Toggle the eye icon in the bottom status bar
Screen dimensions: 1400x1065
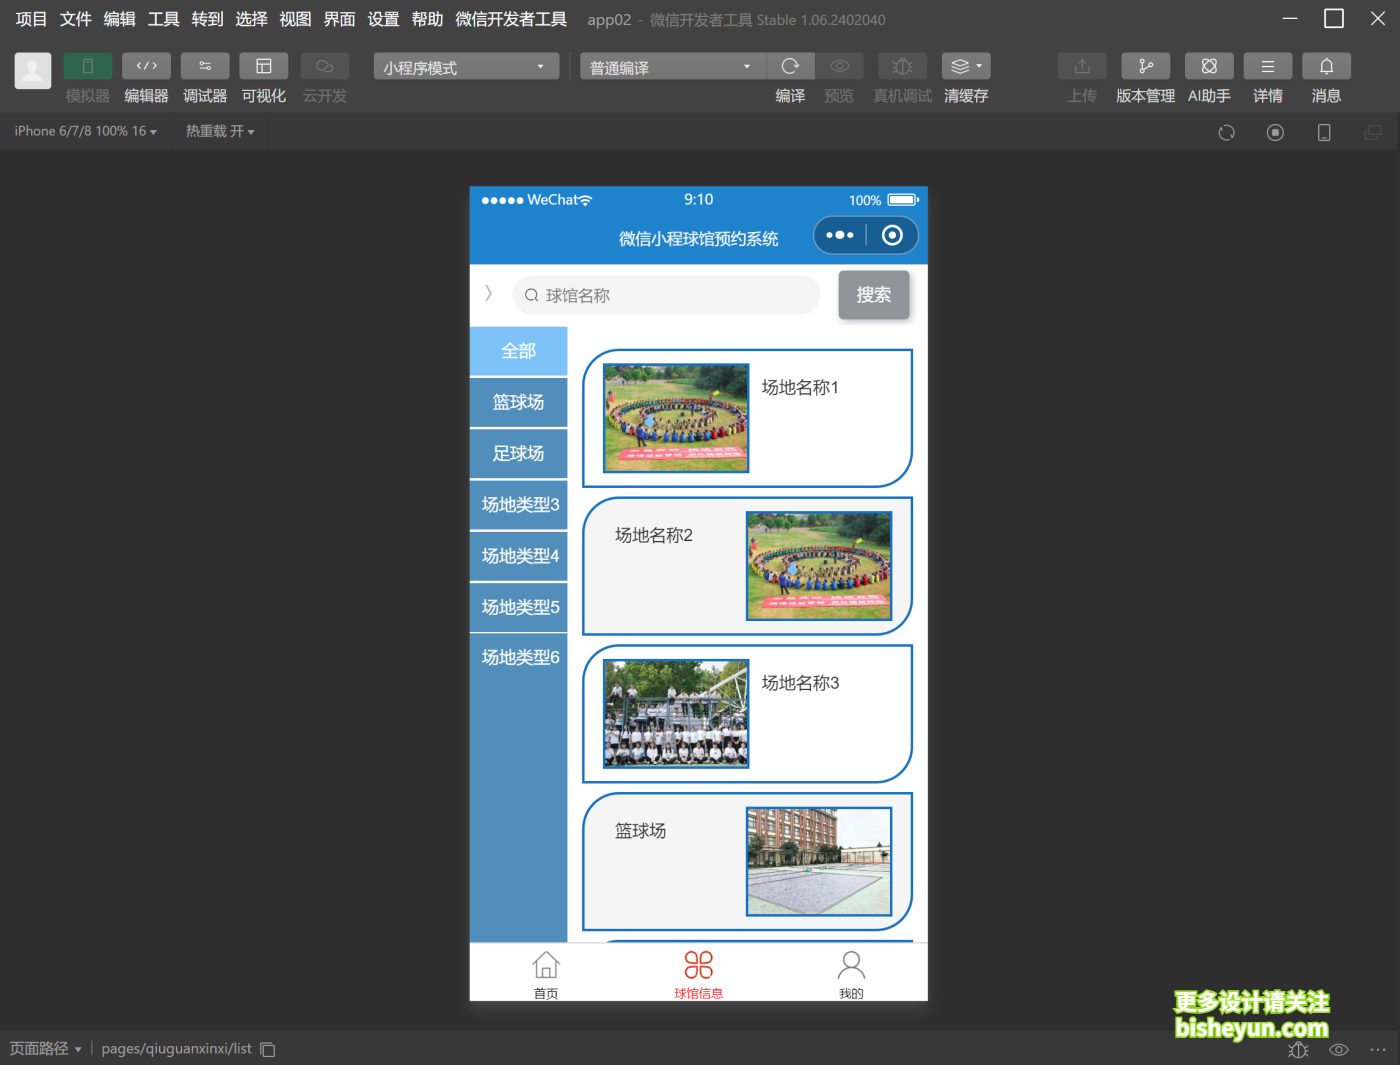pos(1338,1050)
